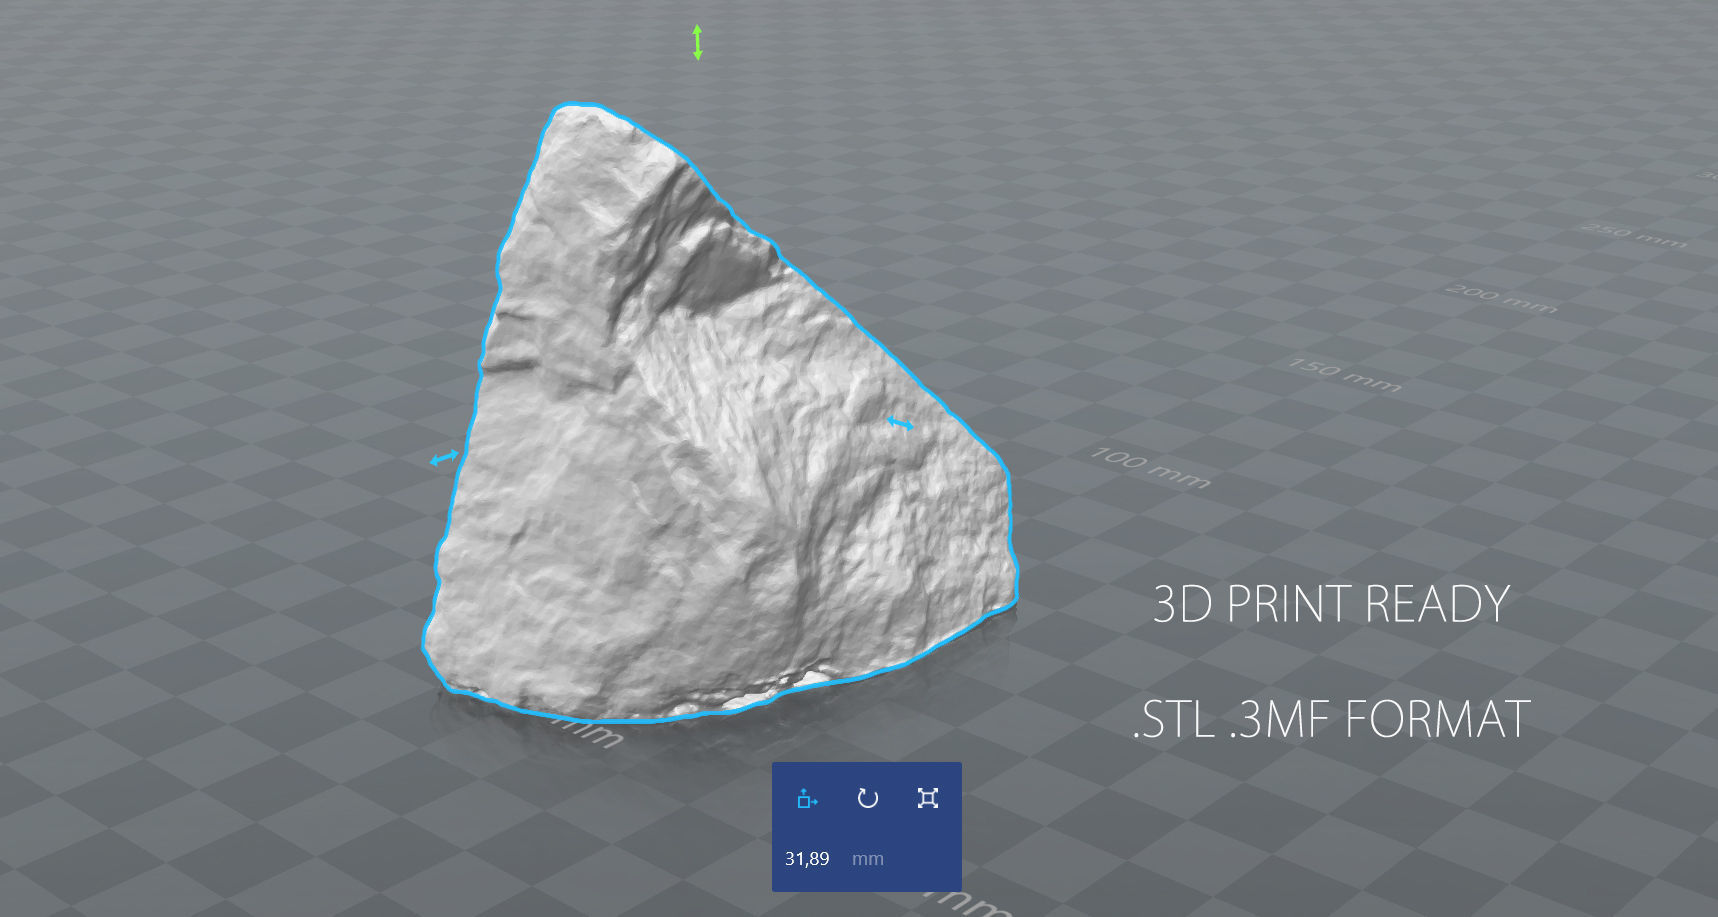The image size is (1718, 917).
Task: Click the mm unit label
Action: tap(867, 859)
